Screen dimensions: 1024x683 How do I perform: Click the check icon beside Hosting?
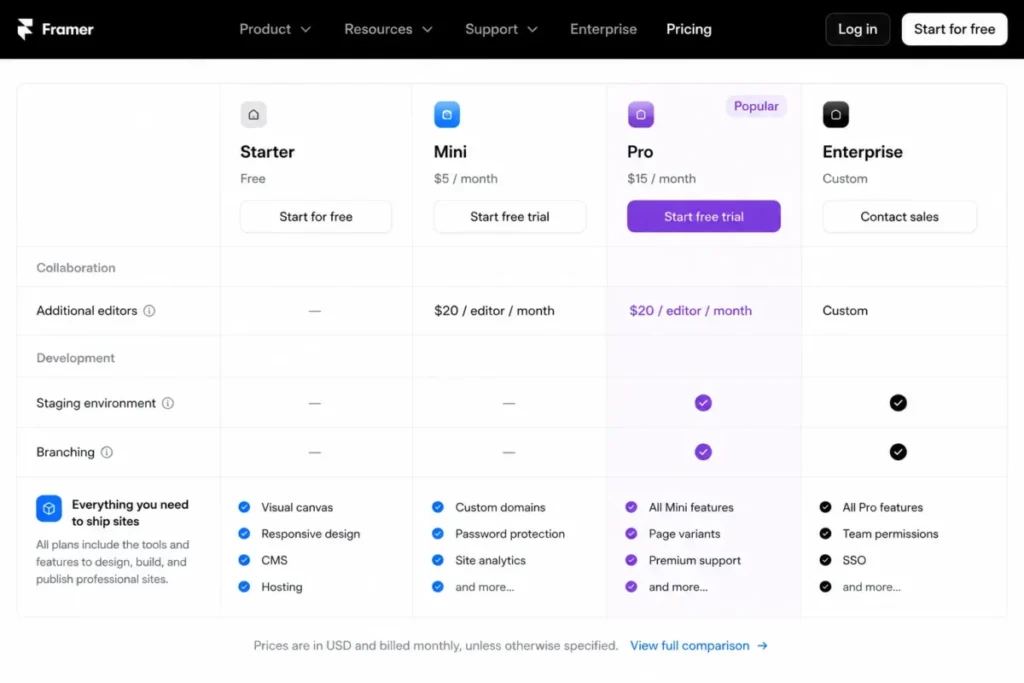point(244,587)
